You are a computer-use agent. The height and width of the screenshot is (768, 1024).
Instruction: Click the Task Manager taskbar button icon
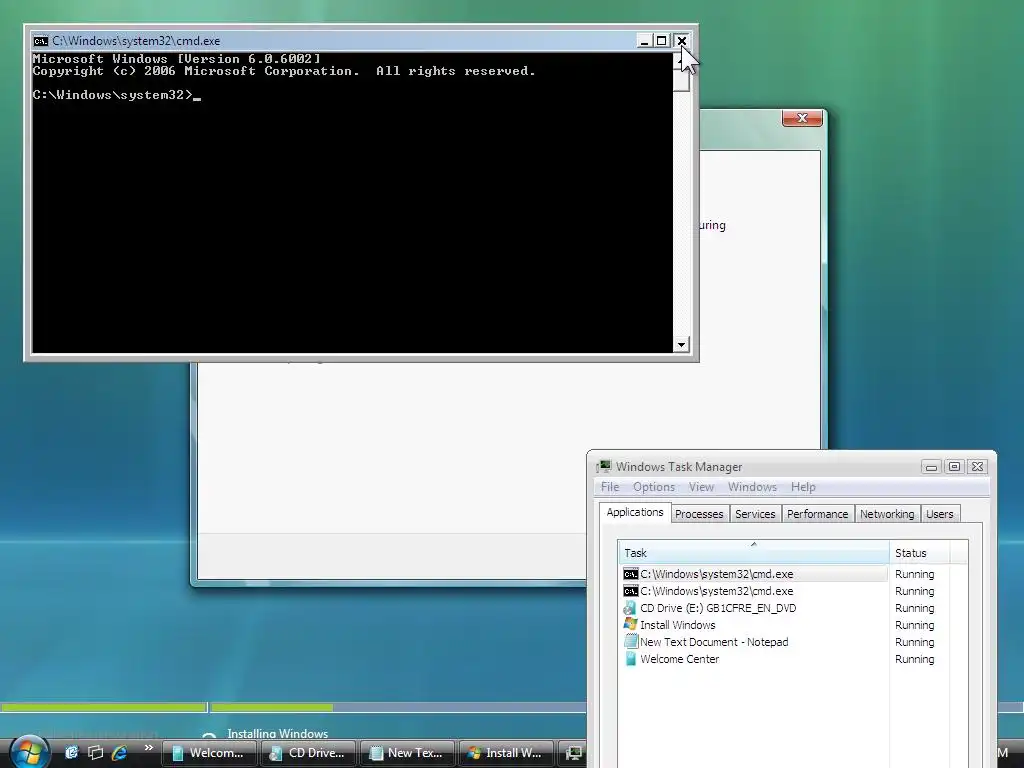tap(574, 753)
